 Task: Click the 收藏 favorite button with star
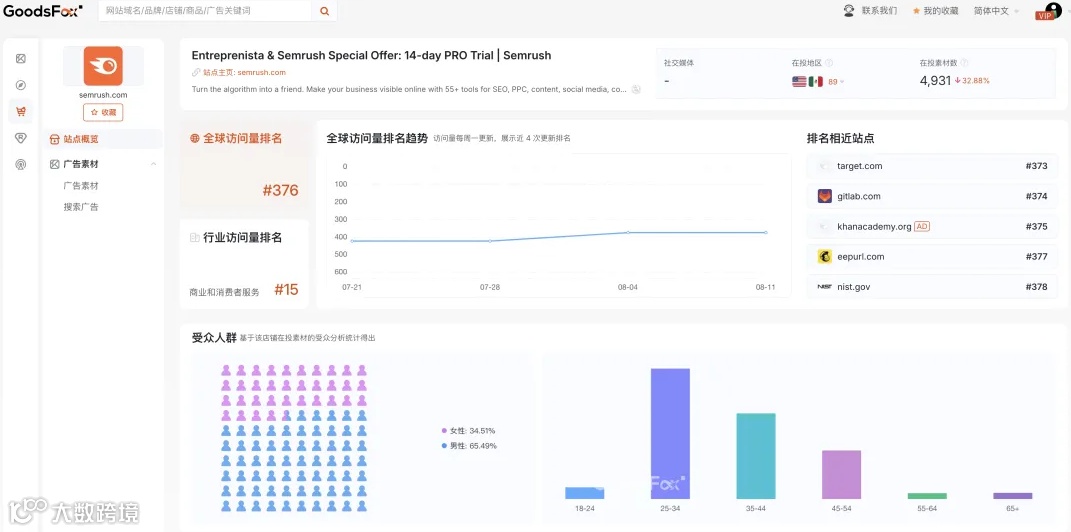[x=103, y=113]
